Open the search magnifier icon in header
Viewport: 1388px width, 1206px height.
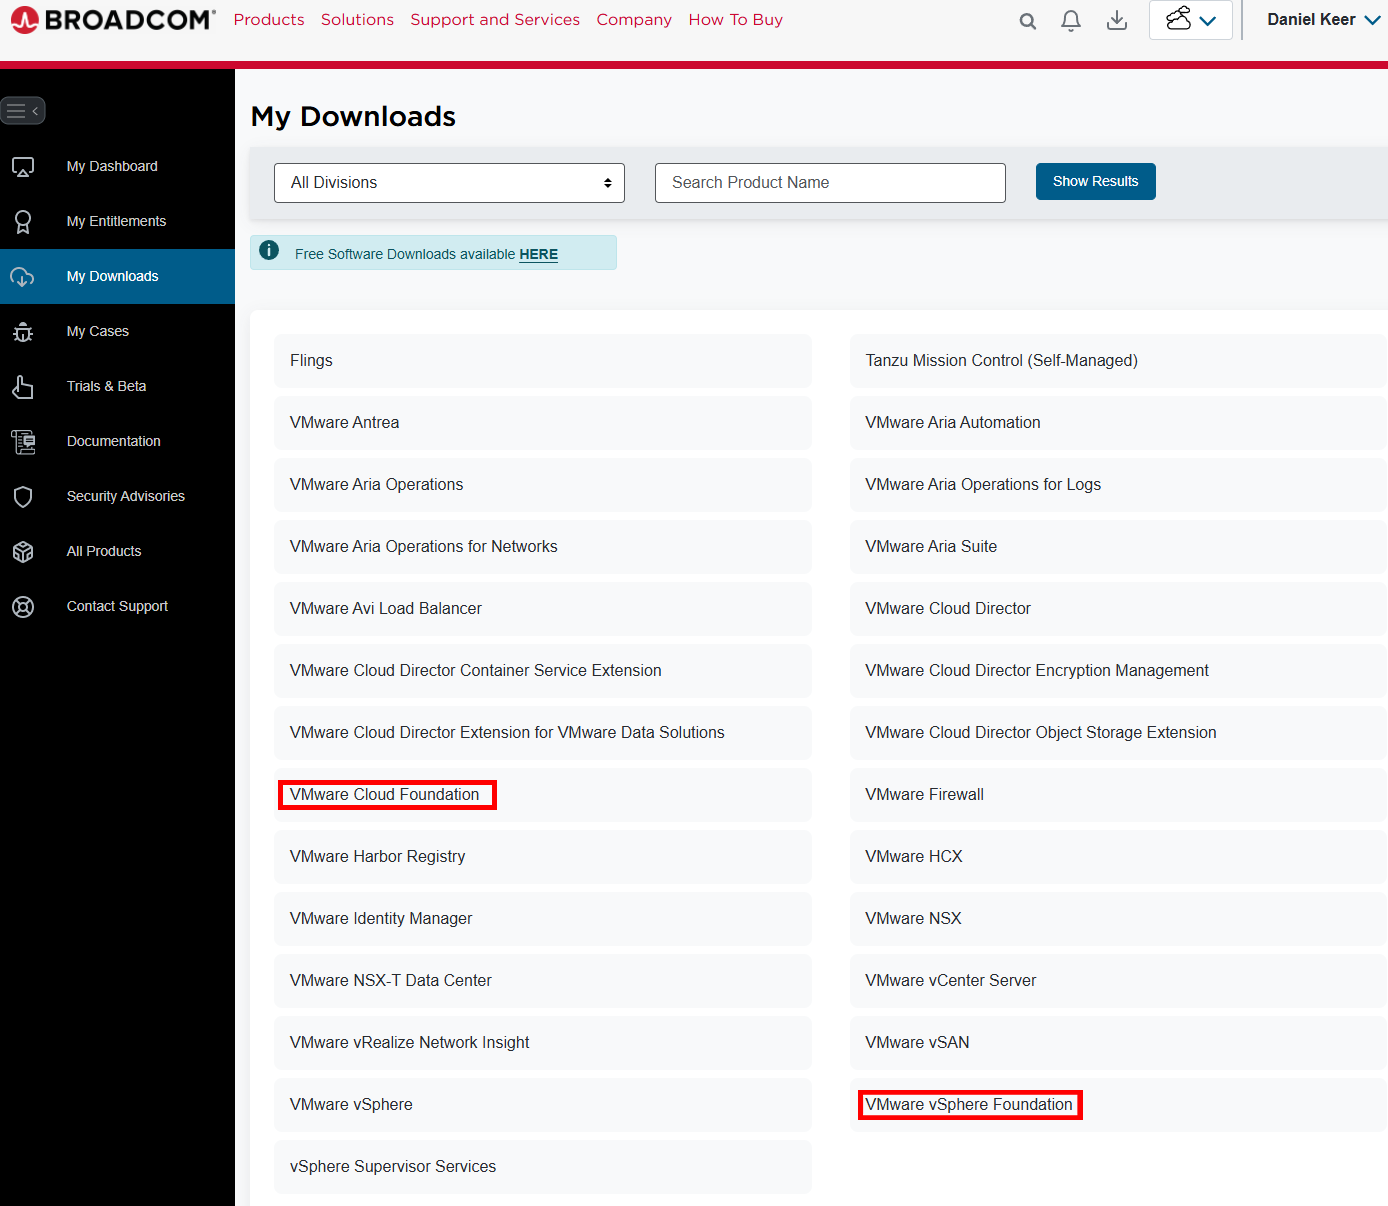pyautogui.click(x=1027, y=21)
